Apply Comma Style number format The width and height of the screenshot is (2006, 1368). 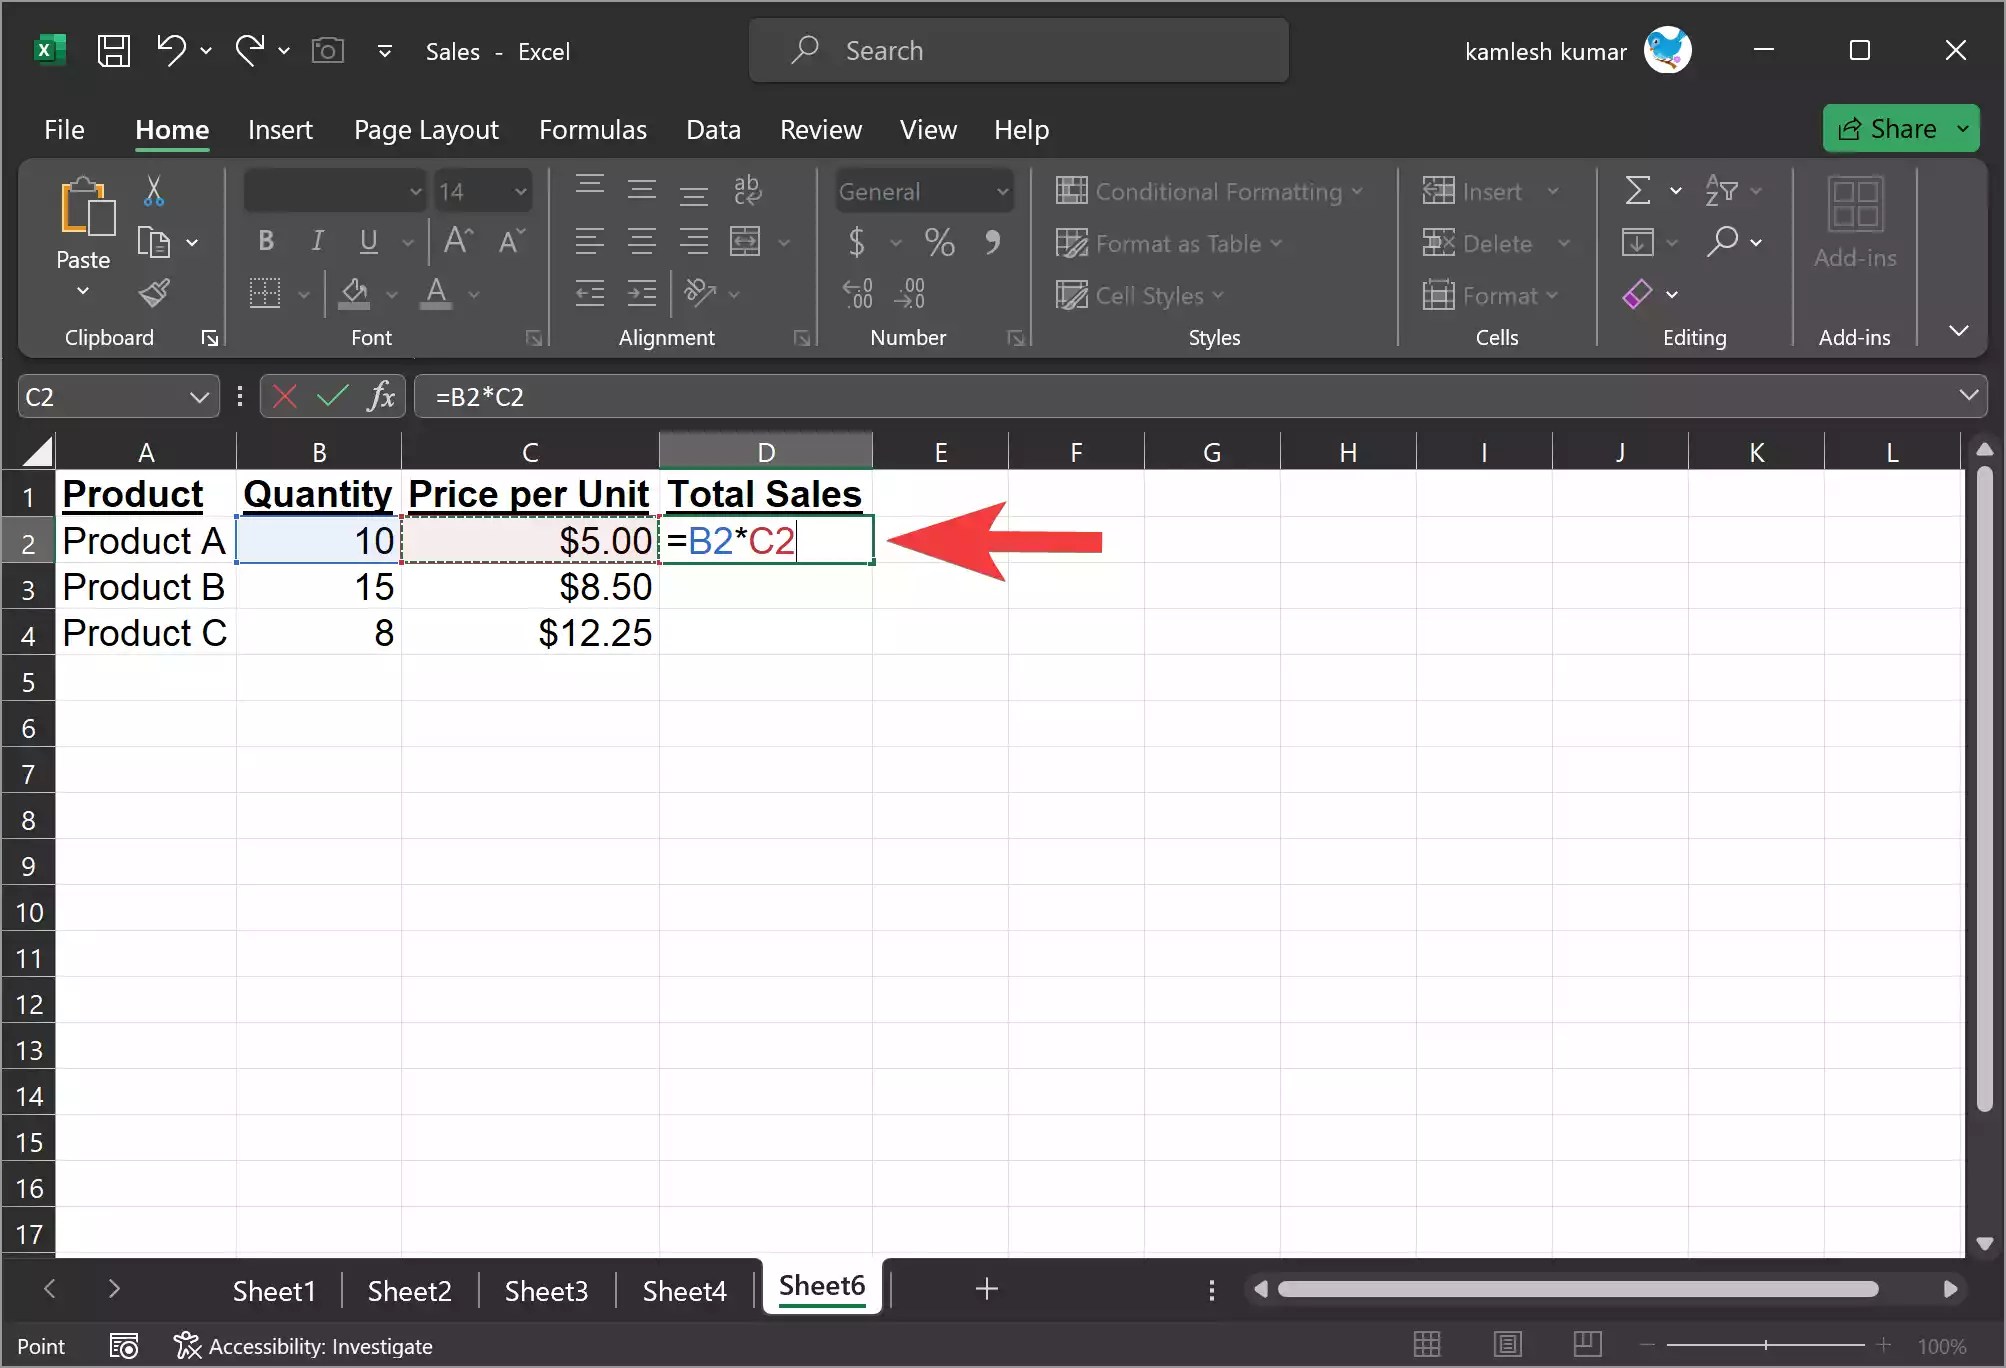pyautogui.click(x=993, y=242)
